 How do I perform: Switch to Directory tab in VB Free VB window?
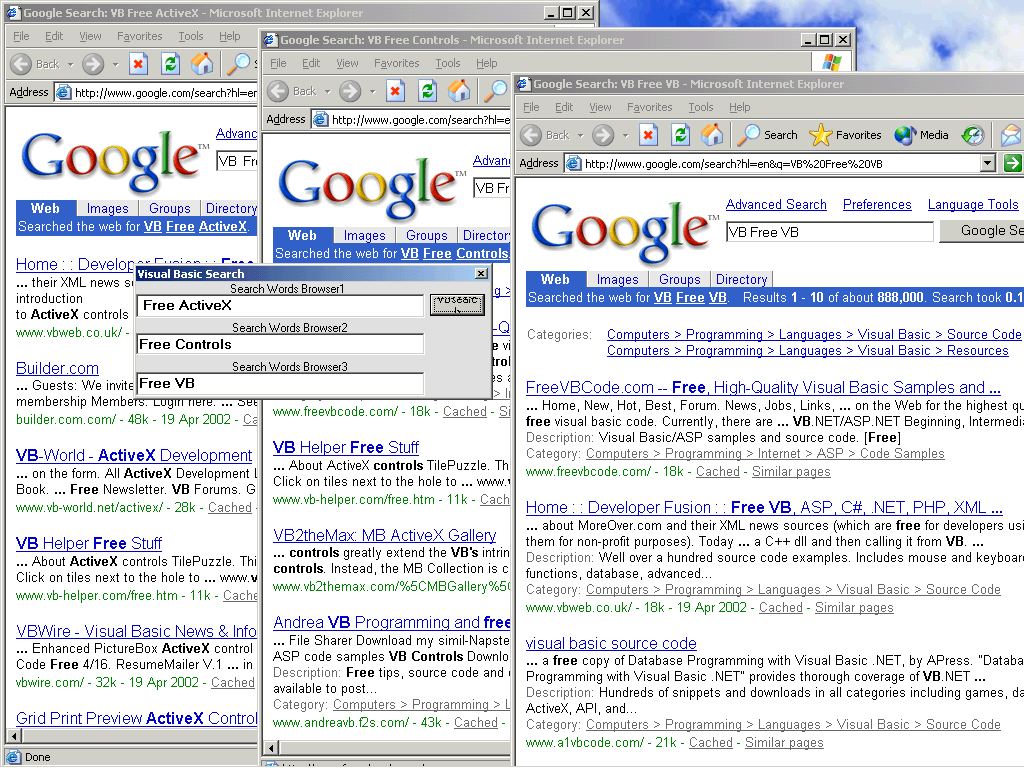coord(741,280)
